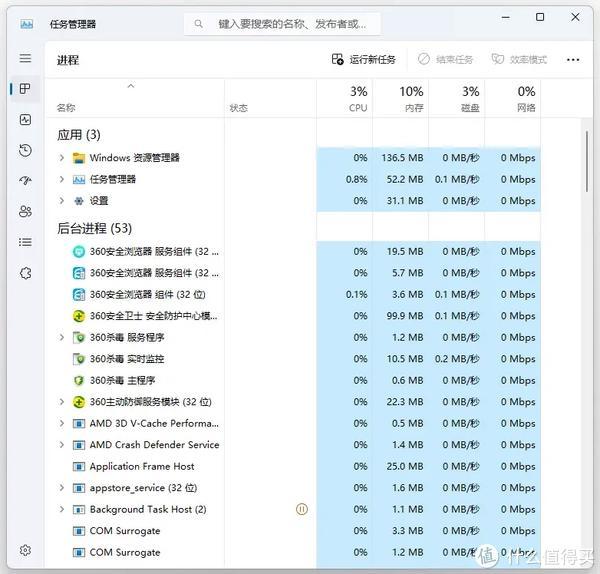Click the Application Frame Host icon
The width and height of the screenshot is (600, 574).
[79, 466]
